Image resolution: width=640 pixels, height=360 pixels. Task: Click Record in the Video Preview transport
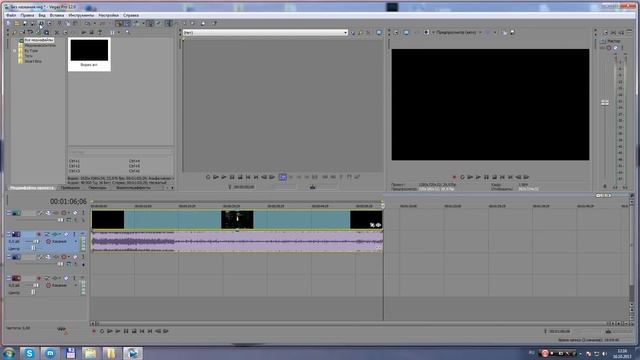(454, 177)
